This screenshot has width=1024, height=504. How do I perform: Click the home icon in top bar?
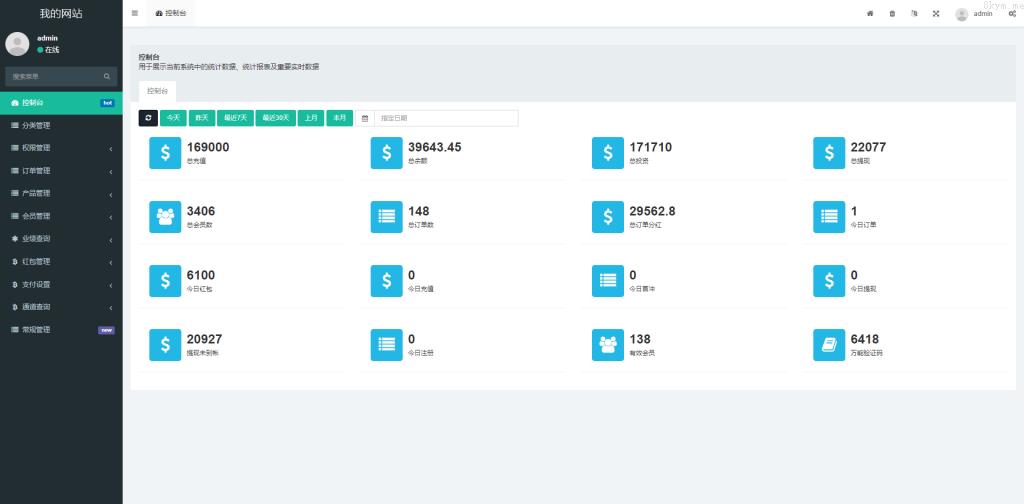click(x=869, y=13)
